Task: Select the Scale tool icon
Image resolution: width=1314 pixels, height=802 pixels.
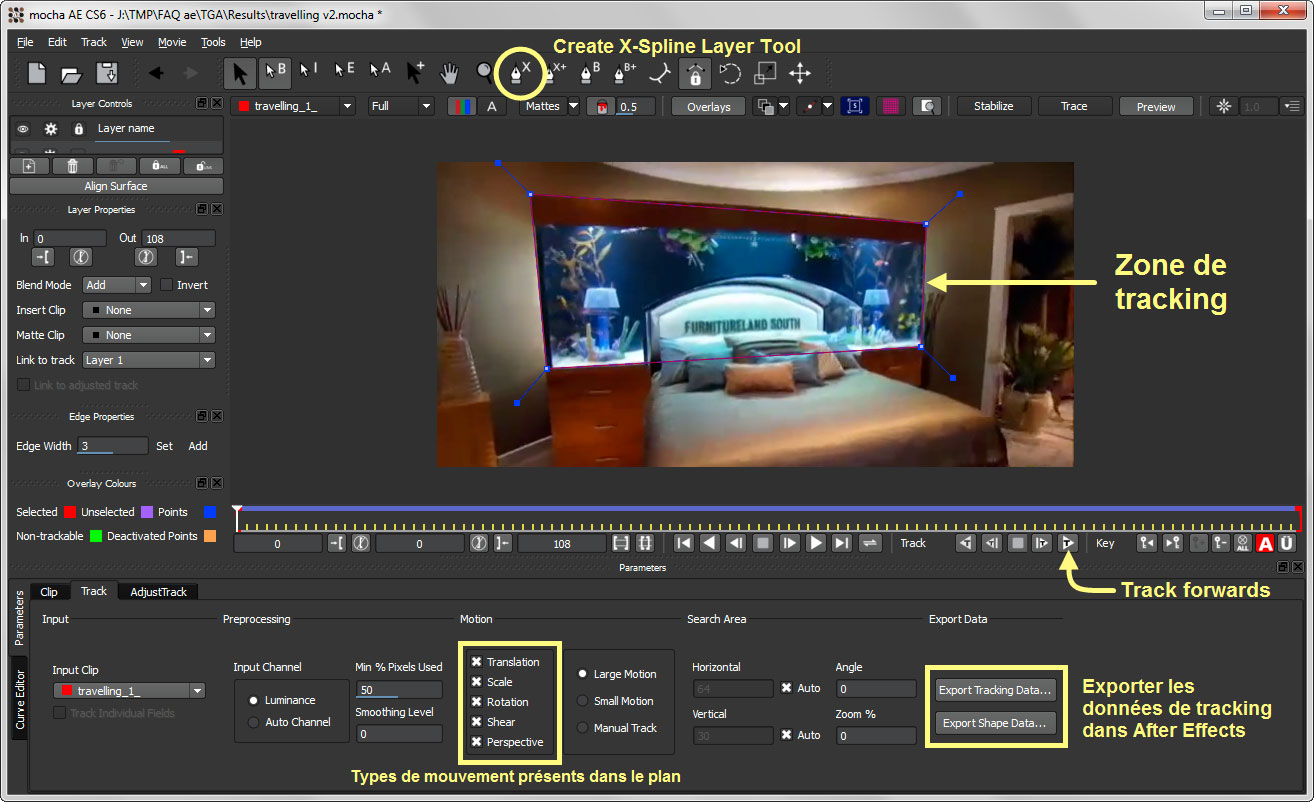Action: pos(765,73)
